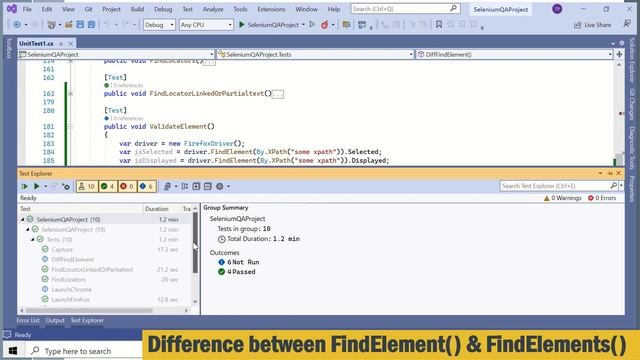The image size is (640, 360).
Task: Click the Duration column header
Action: [x=162, y=209]
